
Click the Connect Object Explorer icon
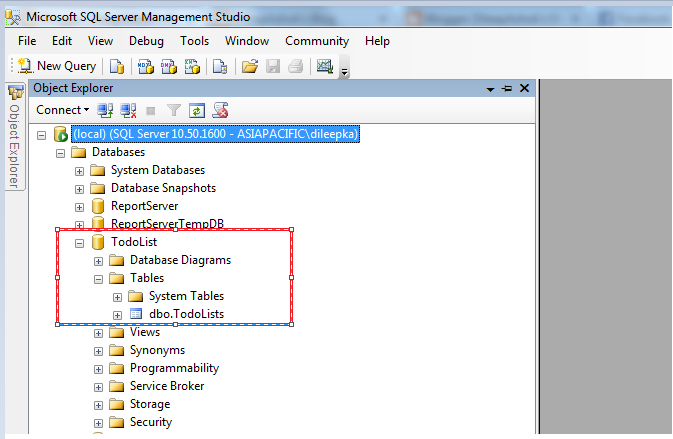pyautogui.click(x=105, y=111)
